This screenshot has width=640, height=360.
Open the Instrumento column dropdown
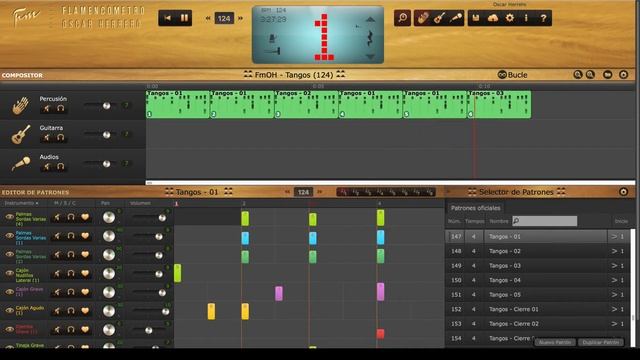(x=21, y=203)
